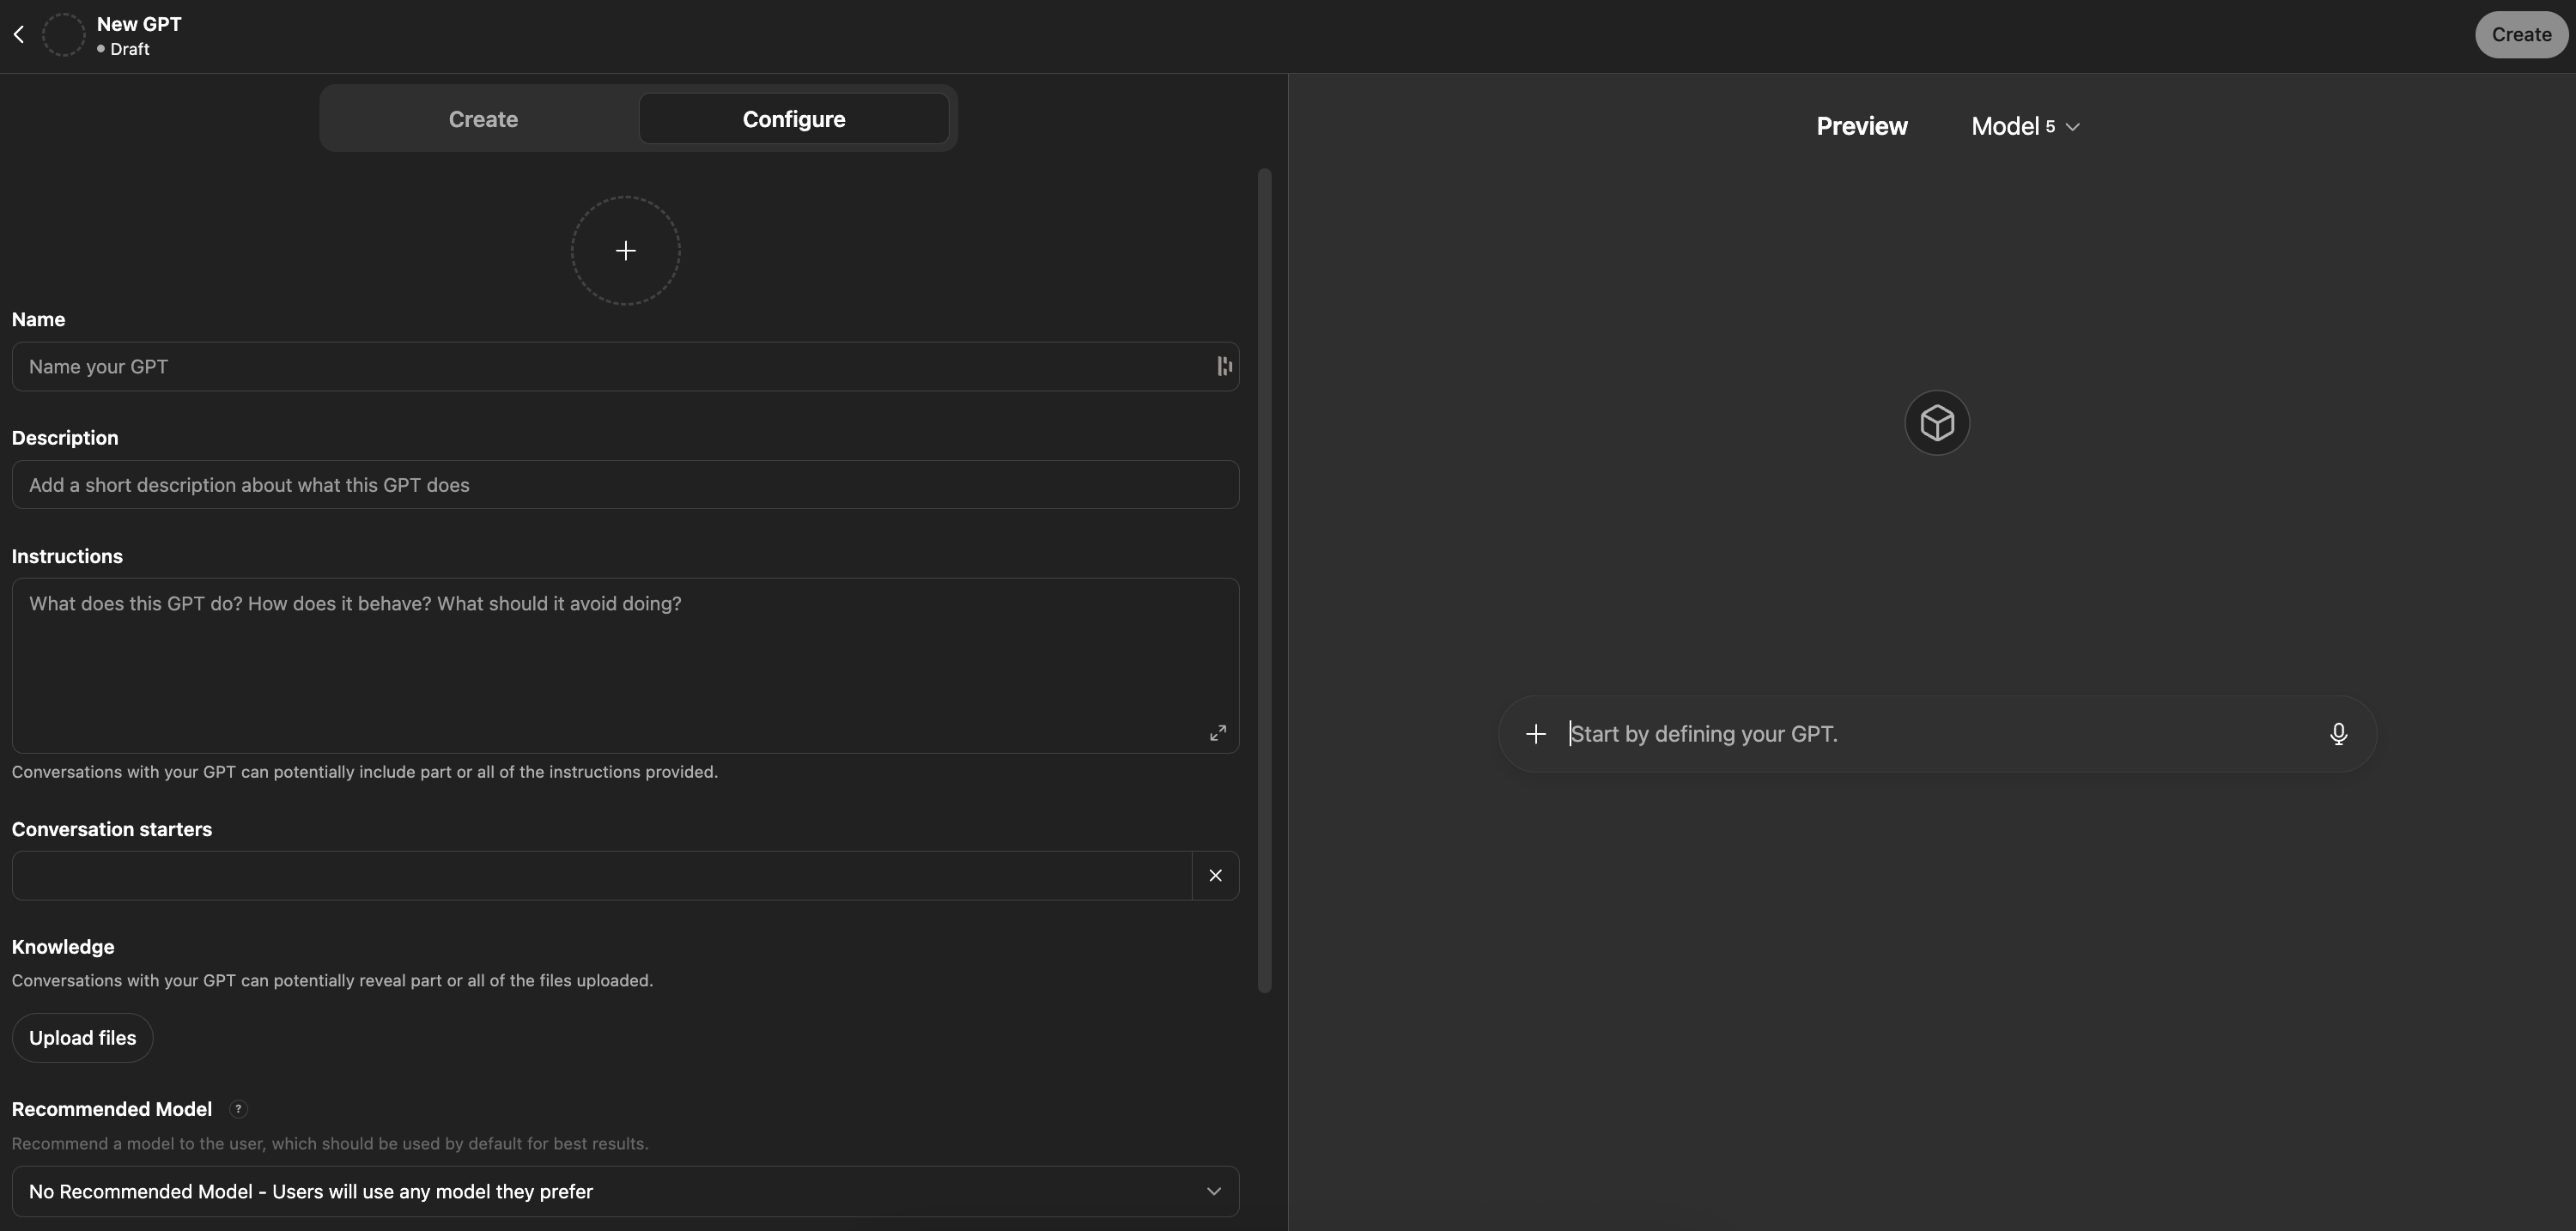2576x1231 pixels.
Task: Select the Configure tab
Action: 793,120
